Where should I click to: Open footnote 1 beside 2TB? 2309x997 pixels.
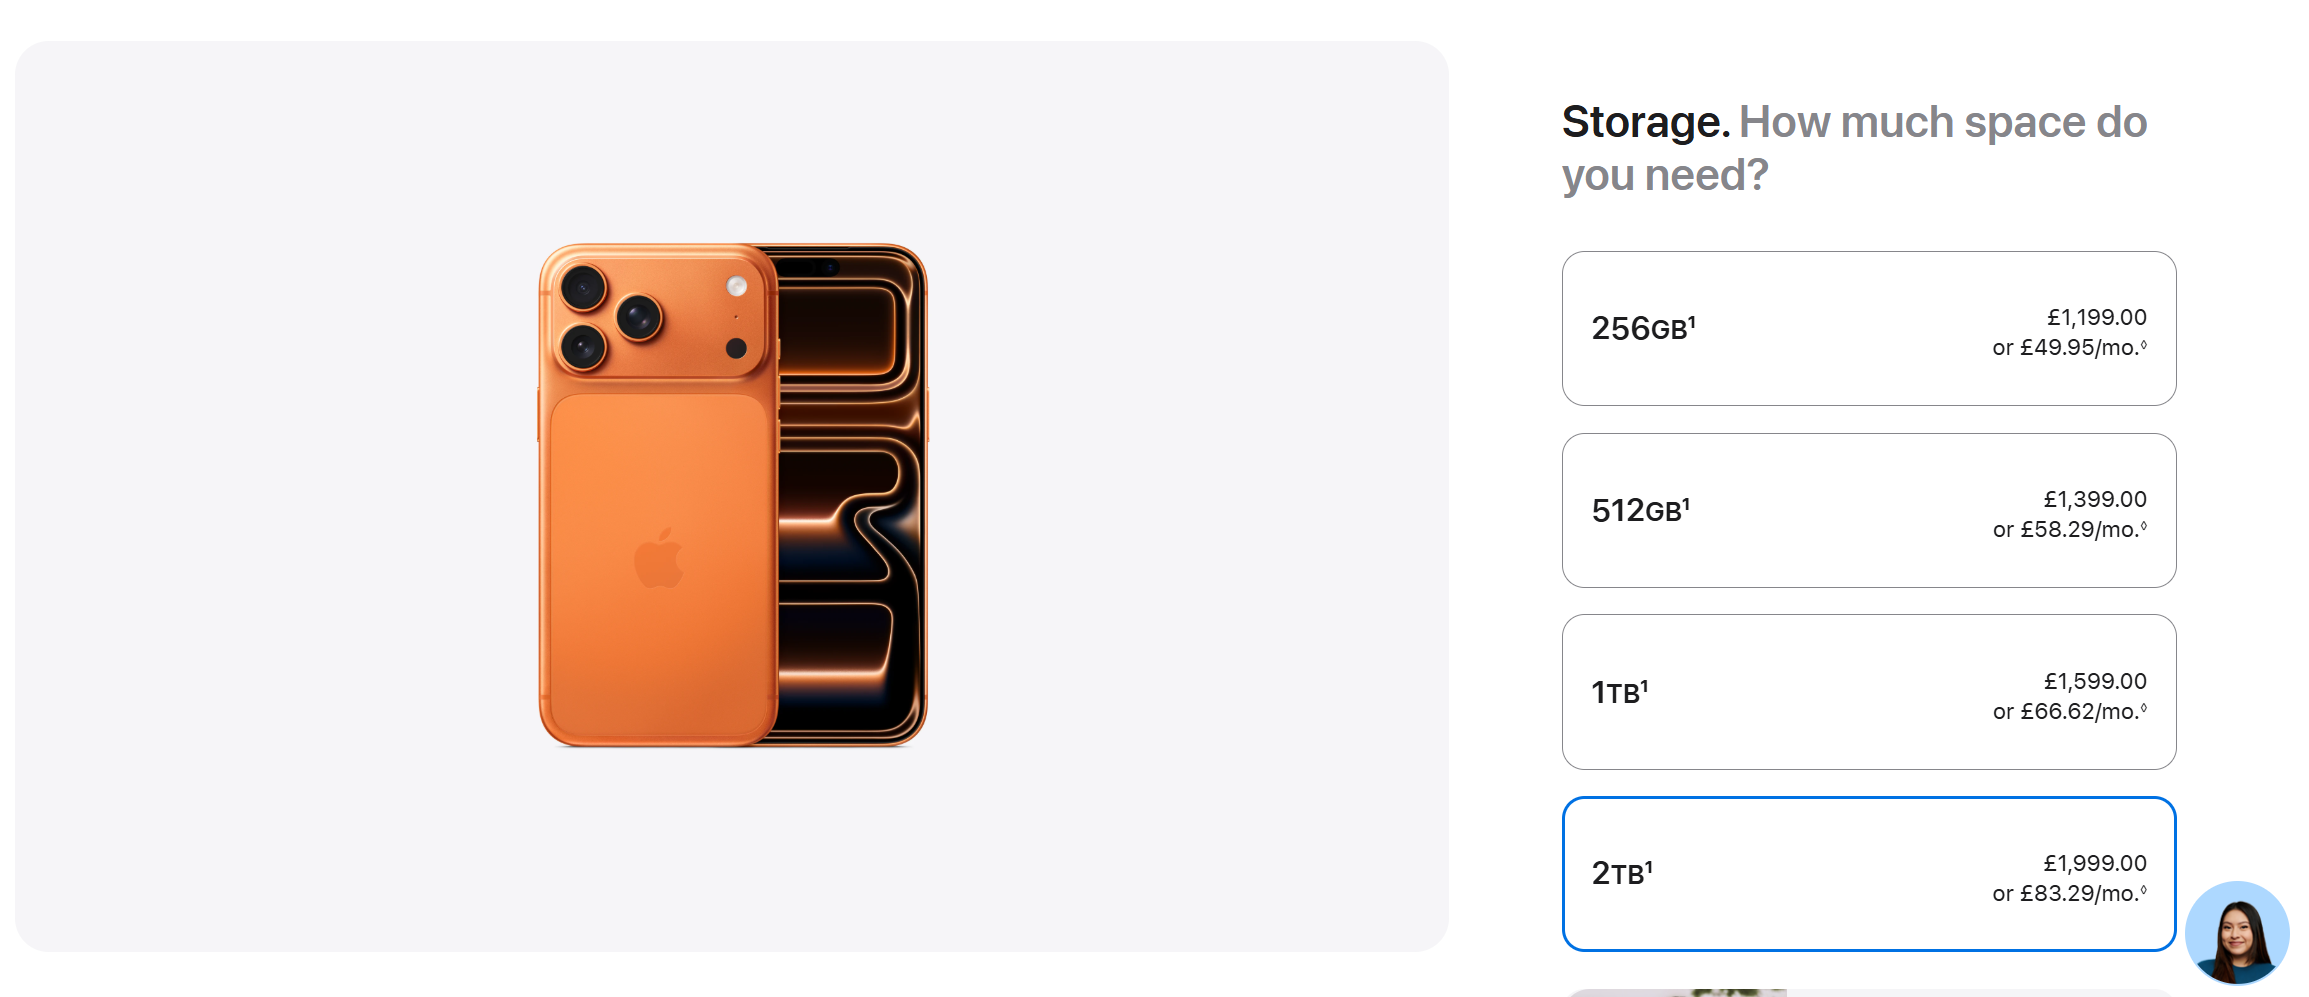[1649, 867]
